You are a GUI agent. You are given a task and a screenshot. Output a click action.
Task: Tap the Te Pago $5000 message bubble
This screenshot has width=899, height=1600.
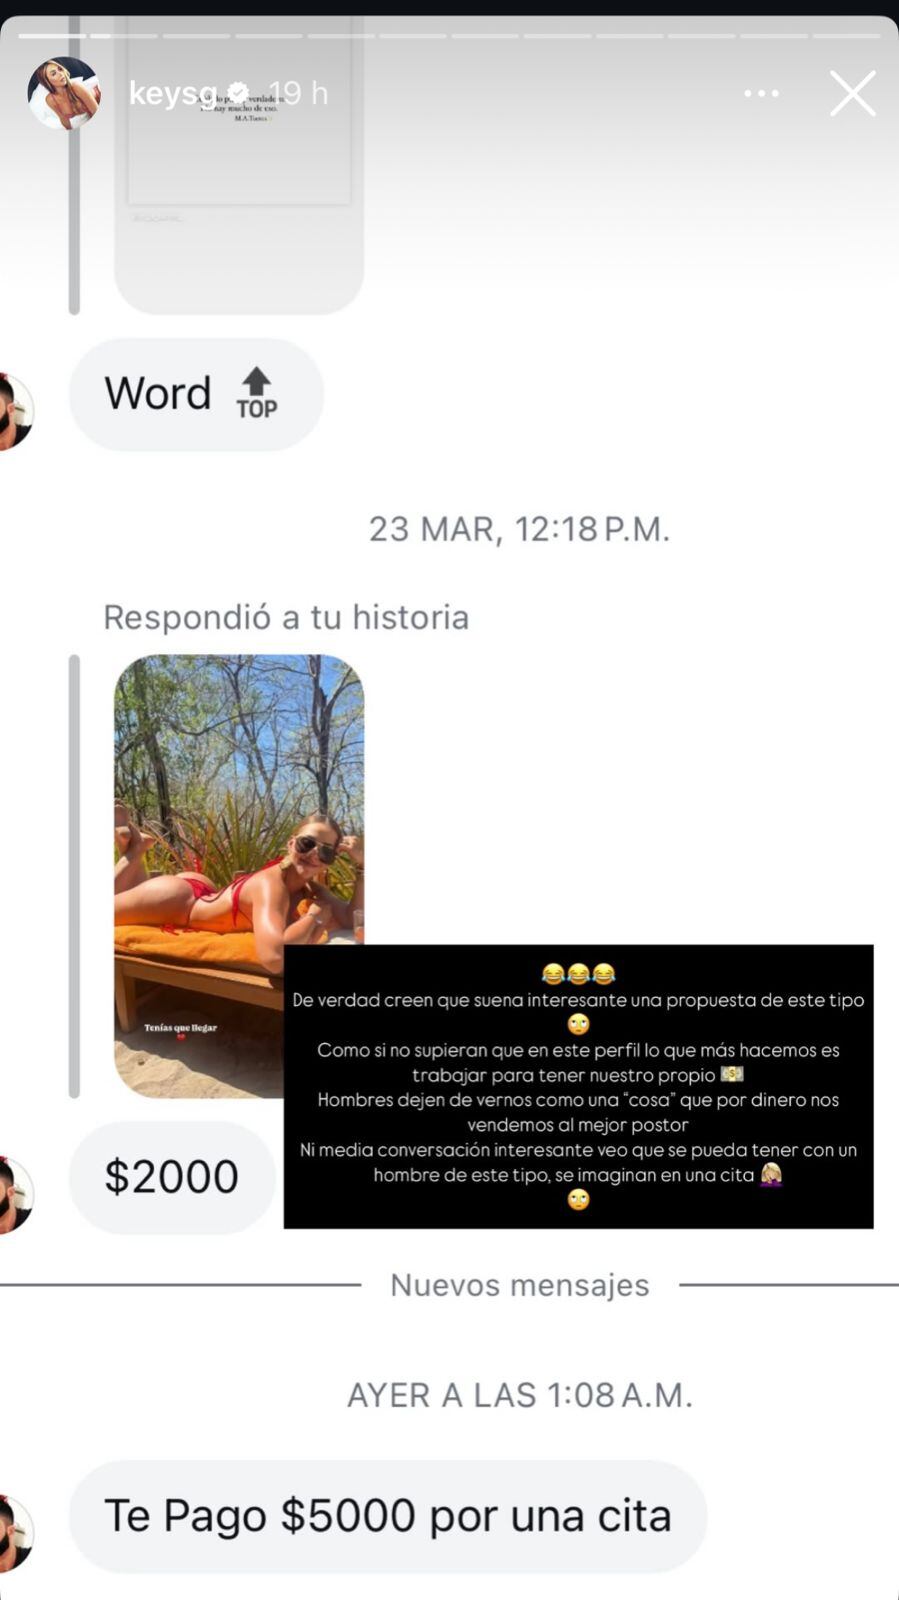tap(388, 1516)
